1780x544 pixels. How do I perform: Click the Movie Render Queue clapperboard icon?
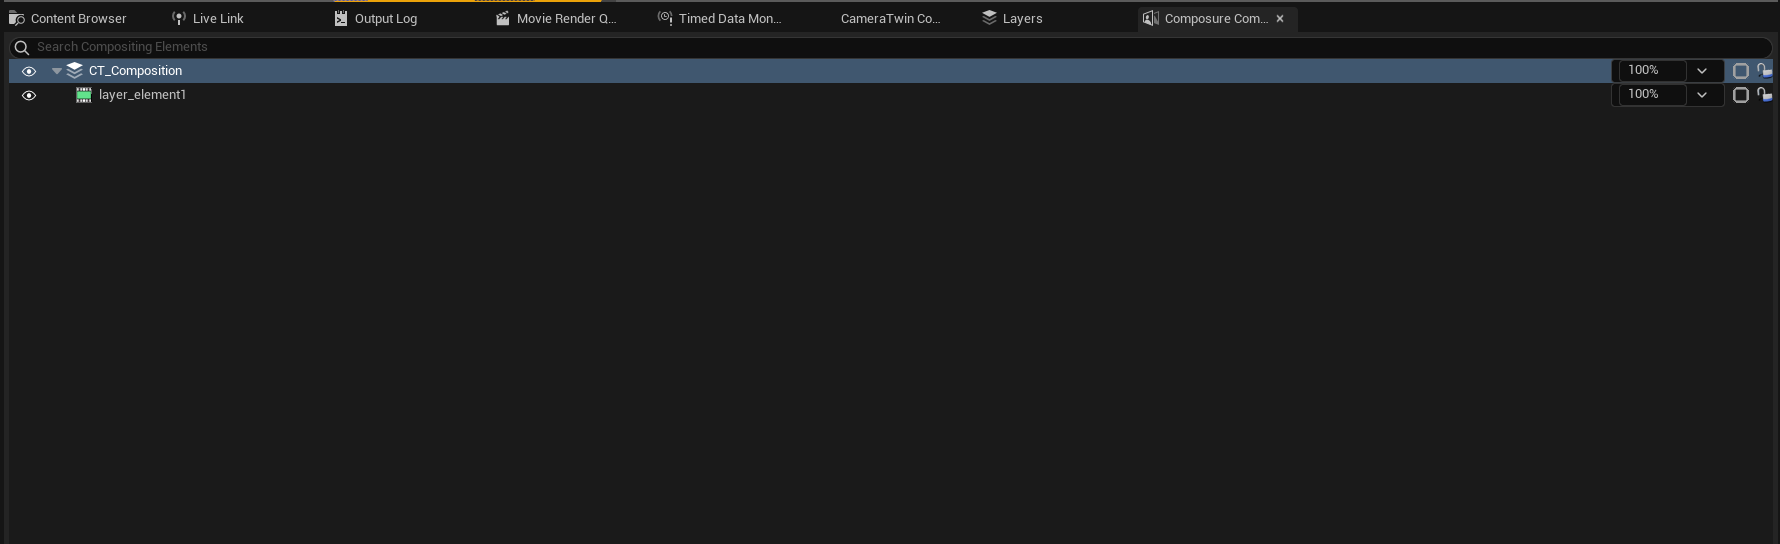(503, 19)
